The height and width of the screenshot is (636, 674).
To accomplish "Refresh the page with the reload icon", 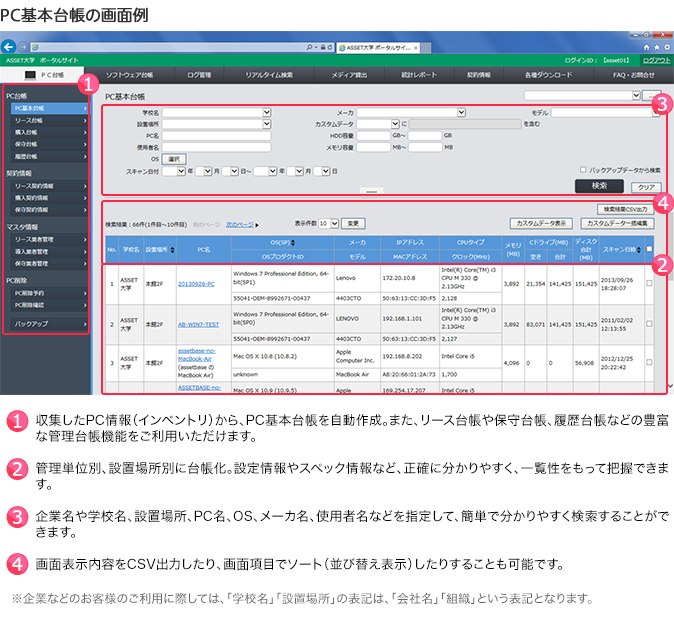I will click(x=330, y=47).
